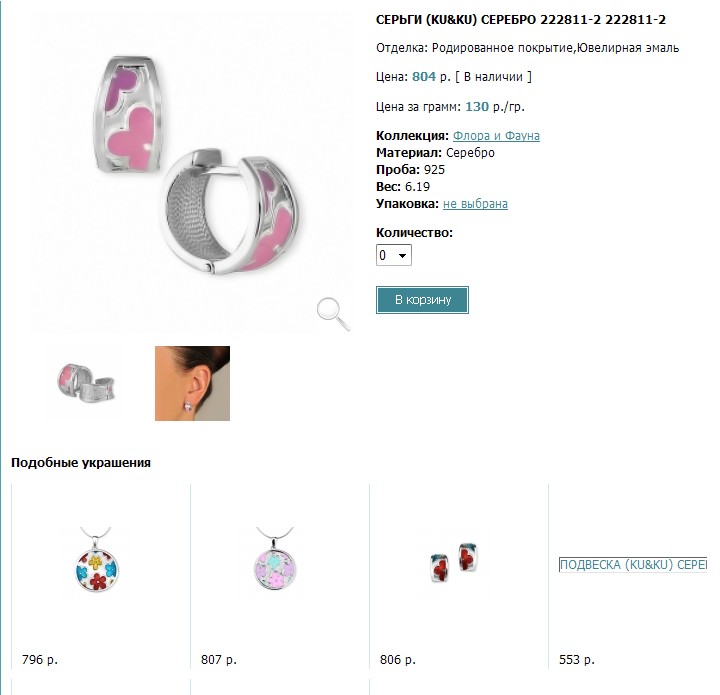Click the ПОДВЕСКА (KU&KU) product link
Screen dimensions: 720x695
coord(633,565)
